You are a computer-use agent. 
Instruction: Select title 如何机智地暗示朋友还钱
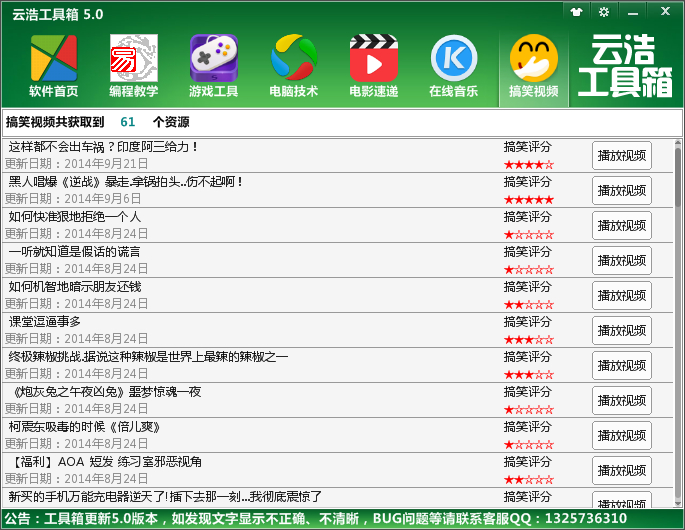click(75, 287)
